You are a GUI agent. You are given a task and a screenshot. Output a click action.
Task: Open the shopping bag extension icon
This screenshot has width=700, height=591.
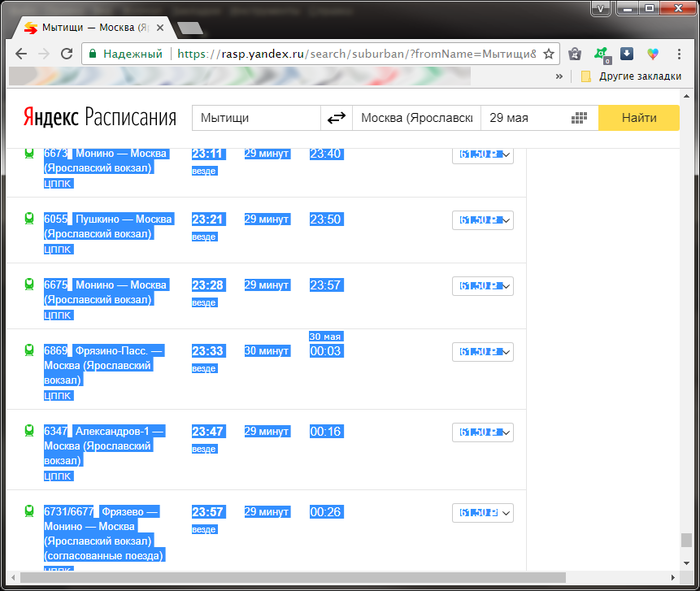coord(575,54)
